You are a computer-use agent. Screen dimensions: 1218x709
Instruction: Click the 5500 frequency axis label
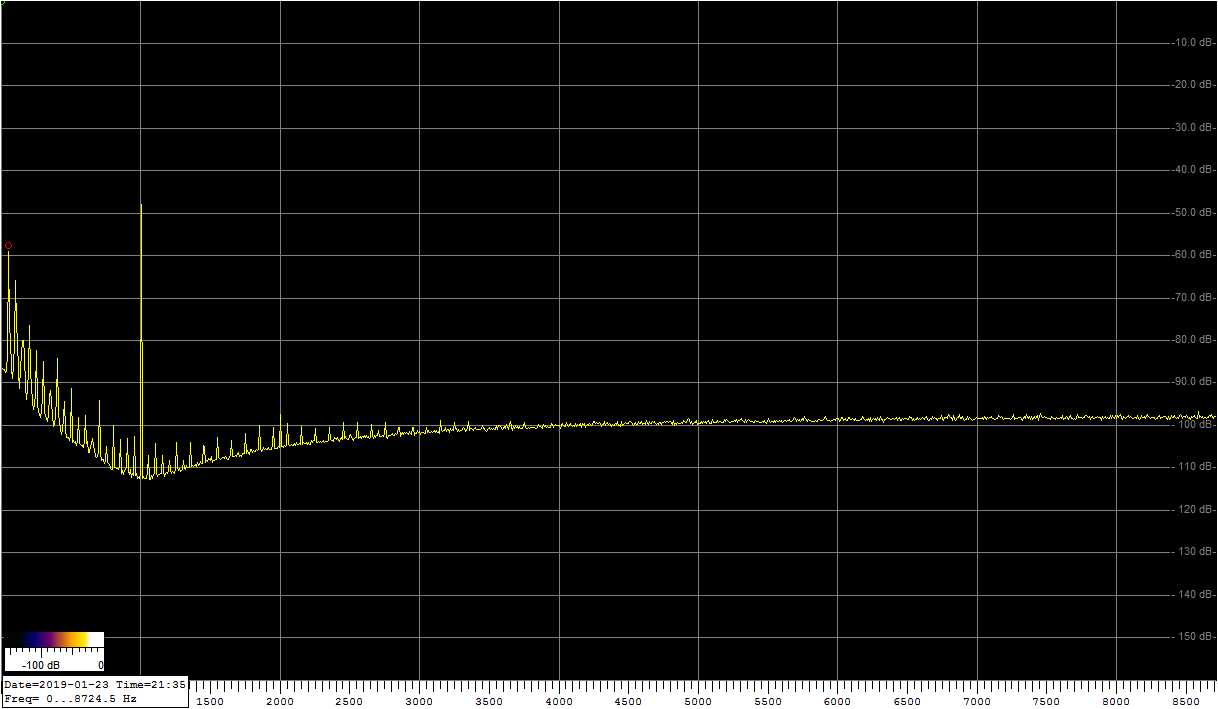pyautogui.click(x=767, y=702)
